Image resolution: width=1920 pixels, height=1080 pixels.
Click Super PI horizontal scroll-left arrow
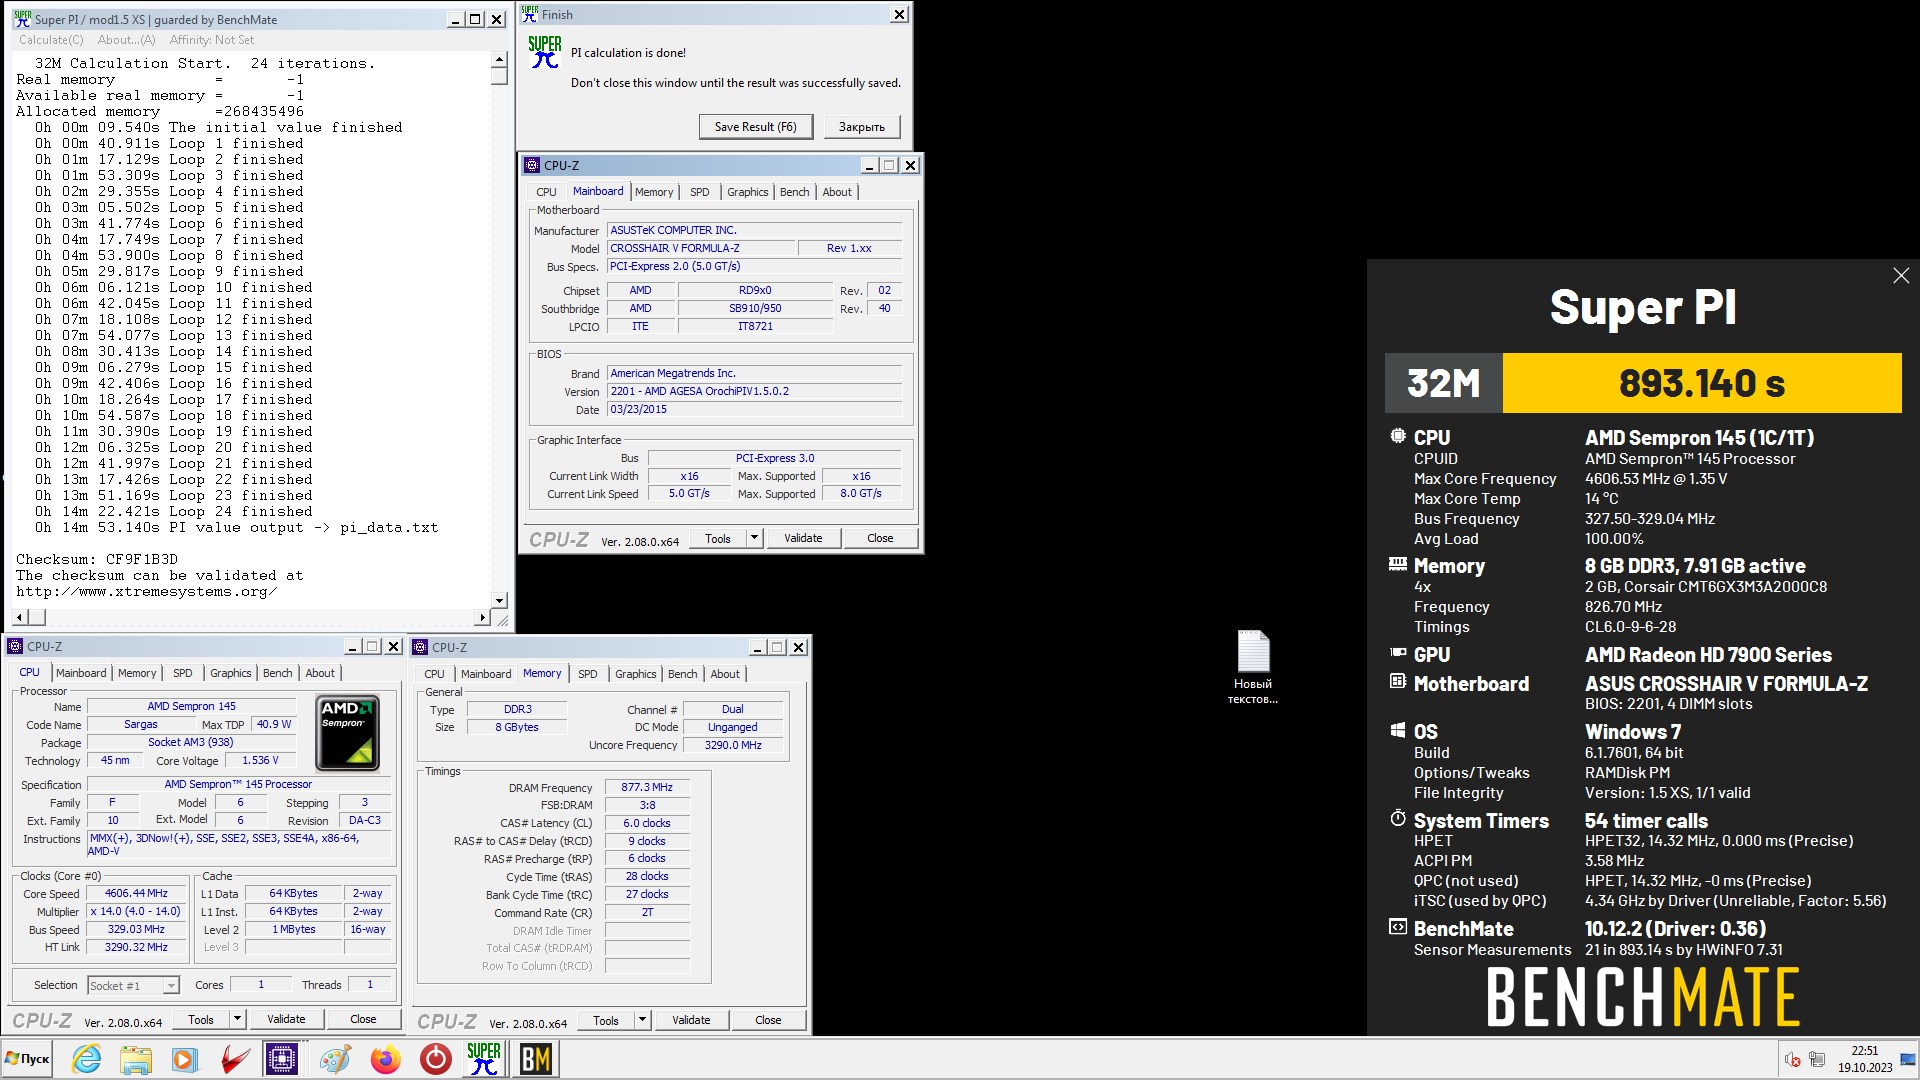[19, 617]
